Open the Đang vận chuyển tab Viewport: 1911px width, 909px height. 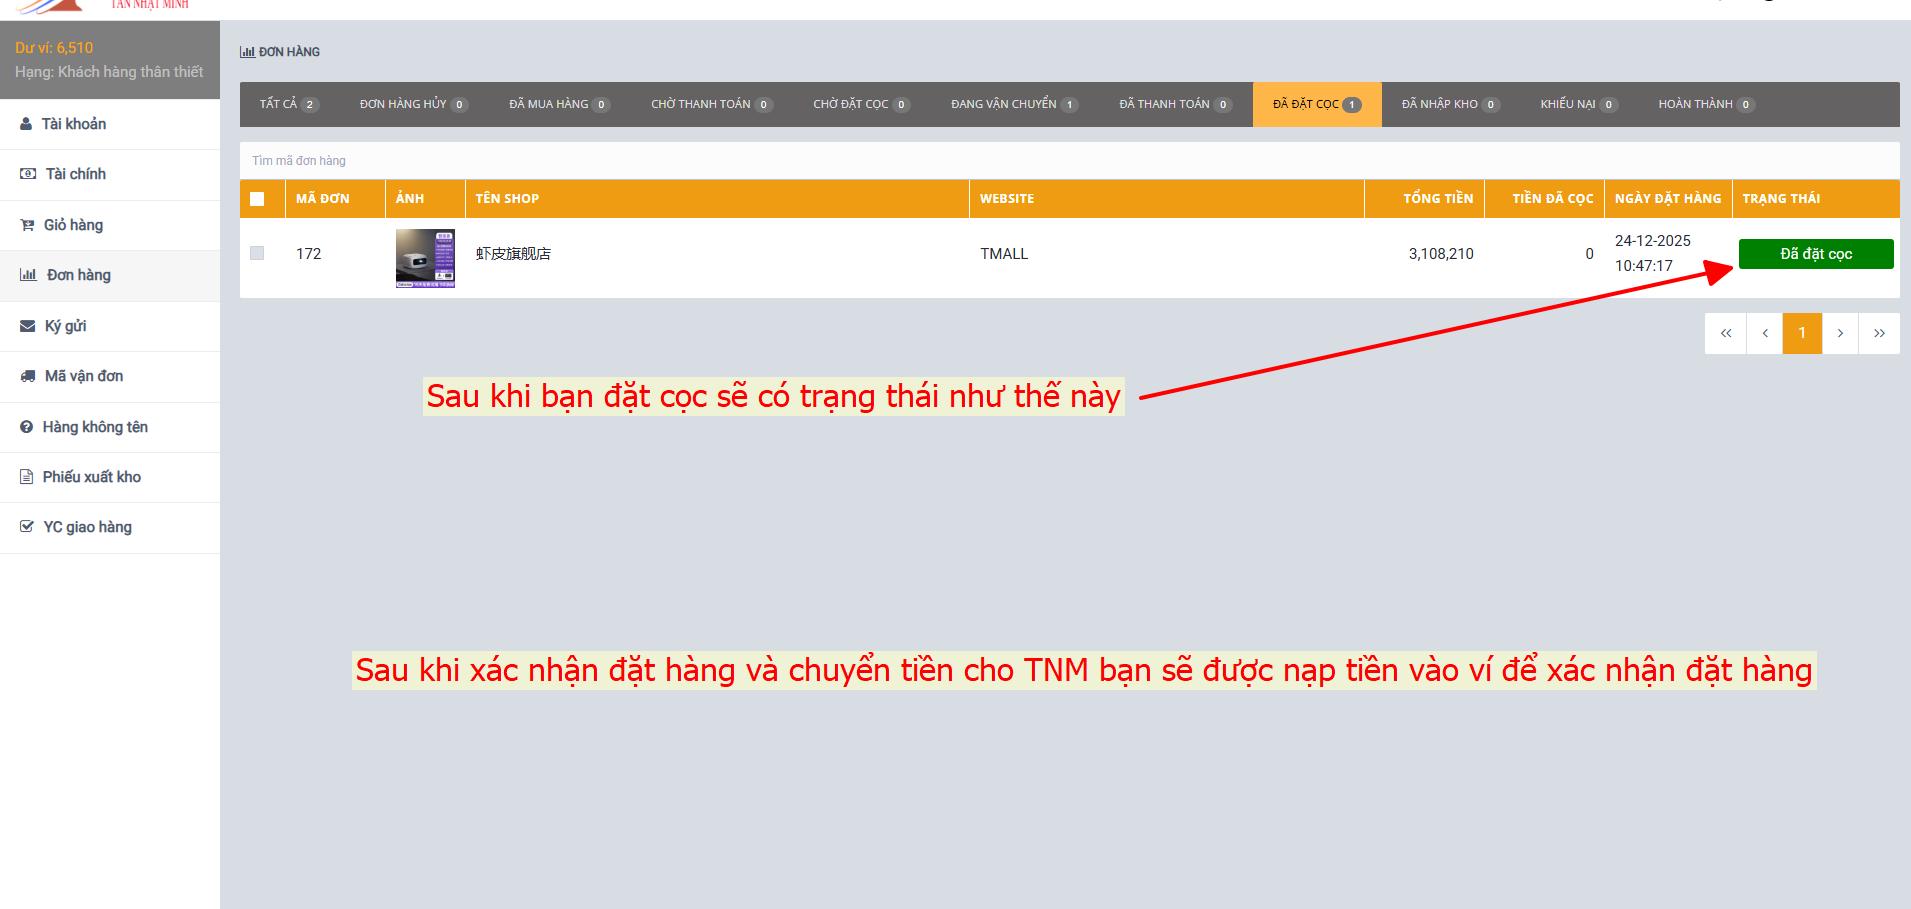click(1013, 104)
